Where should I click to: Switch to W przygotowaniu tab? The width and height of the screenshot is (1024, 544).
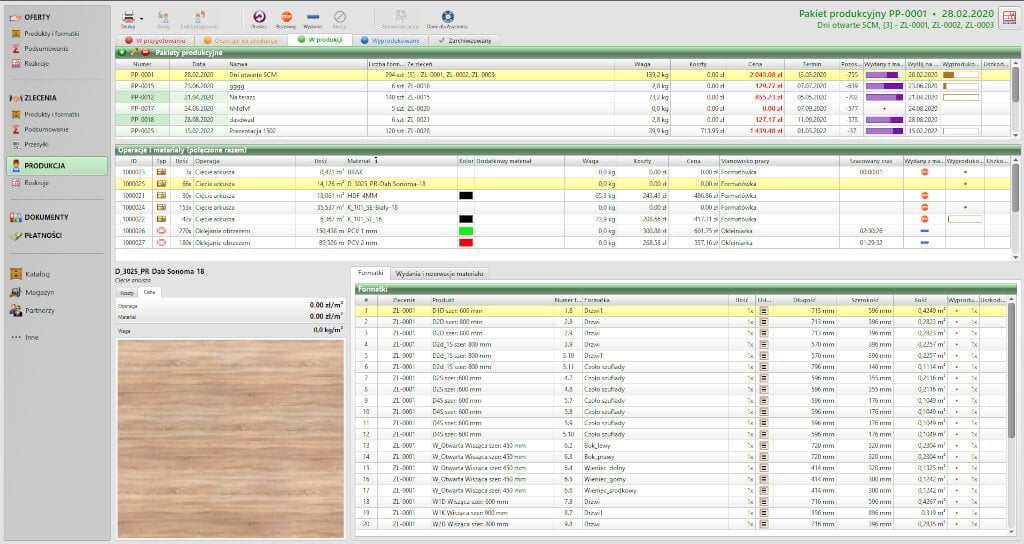155,40
